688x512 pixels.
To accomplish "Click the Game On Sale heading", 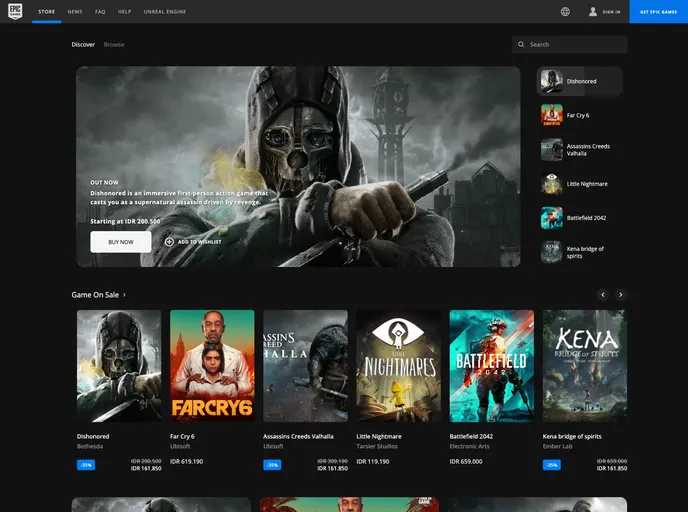I will tap(95, 295).
